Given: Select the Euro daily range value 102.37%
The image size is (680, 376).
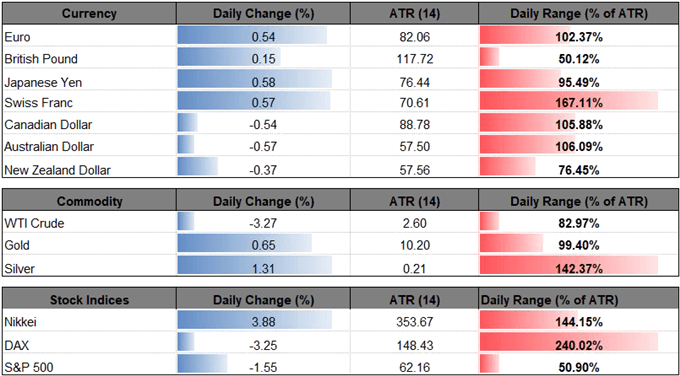Looking at the screenshot, I should click(x=579, y=38).
